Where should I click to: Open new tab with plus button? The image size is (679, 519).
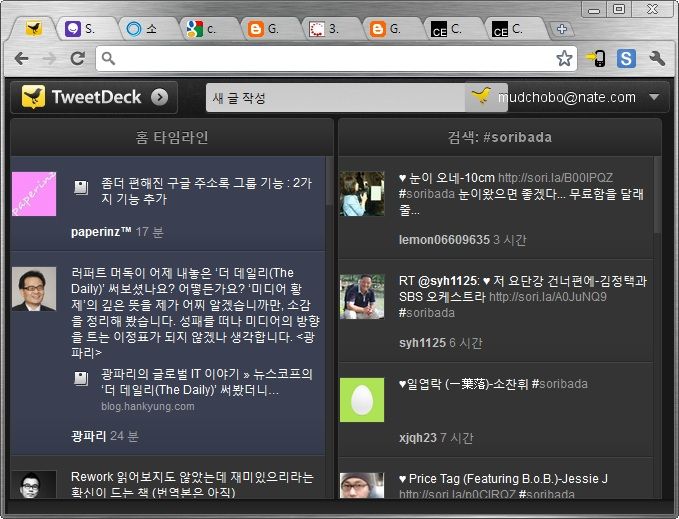pos(562,29)
